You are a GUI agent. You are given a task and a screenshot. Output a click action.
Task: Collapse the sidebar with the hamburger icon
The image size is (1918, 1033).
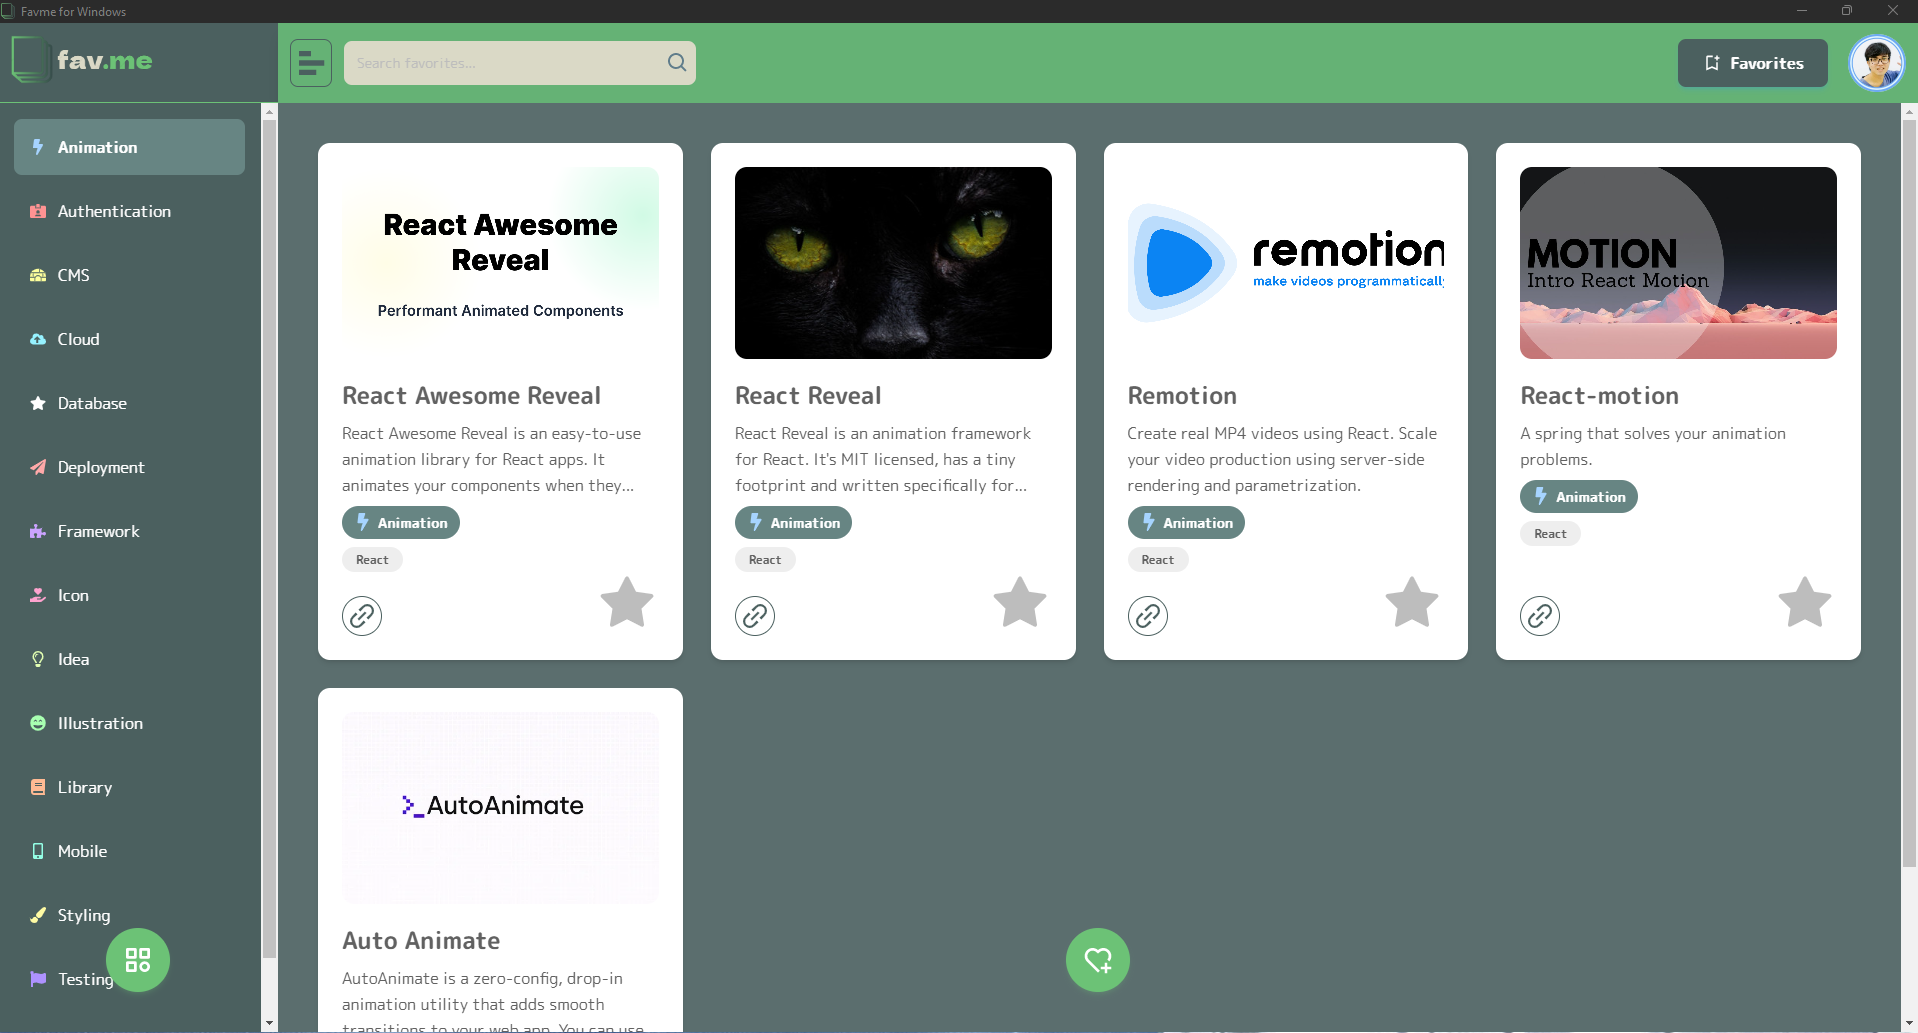tap(310, 62)
